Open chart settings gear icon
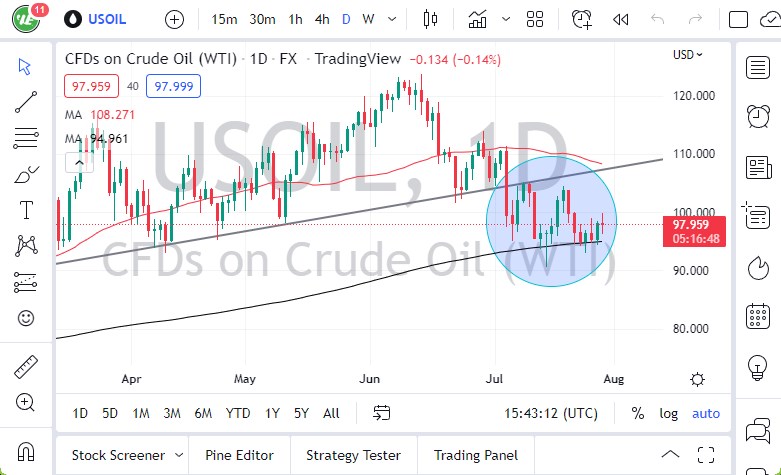This screenshot has width=781, height=475. 697,379
